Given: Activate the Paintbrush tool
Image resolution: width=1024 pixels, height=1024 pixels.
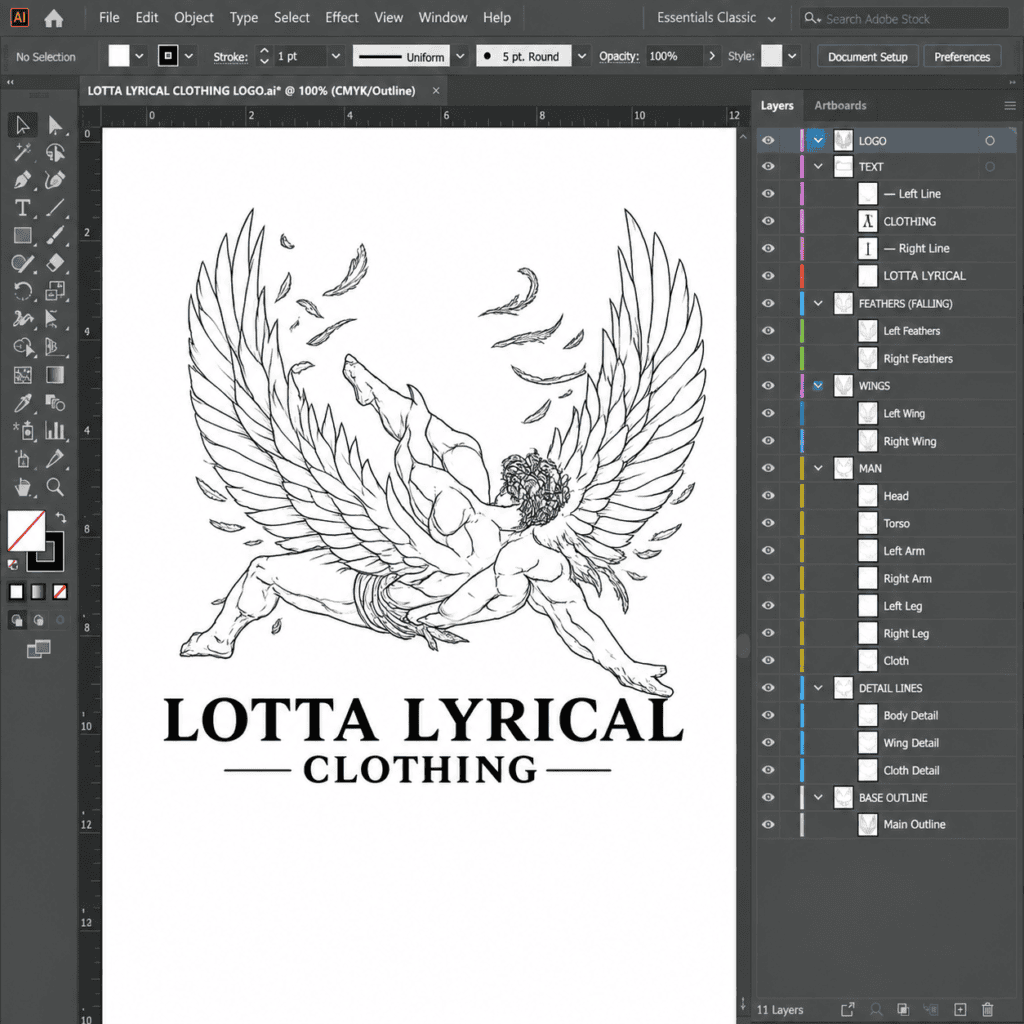Looking at the screenshot, I should (55, 235).
